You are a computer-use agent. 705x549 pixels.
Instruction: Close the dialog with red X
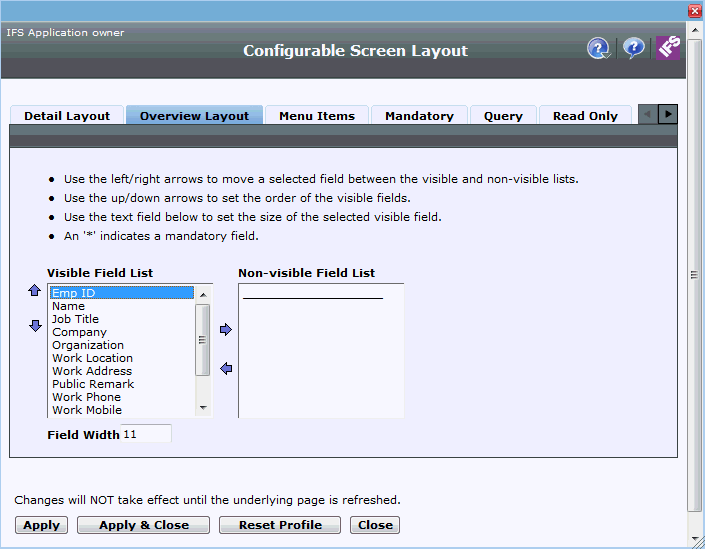pos(694,10)
